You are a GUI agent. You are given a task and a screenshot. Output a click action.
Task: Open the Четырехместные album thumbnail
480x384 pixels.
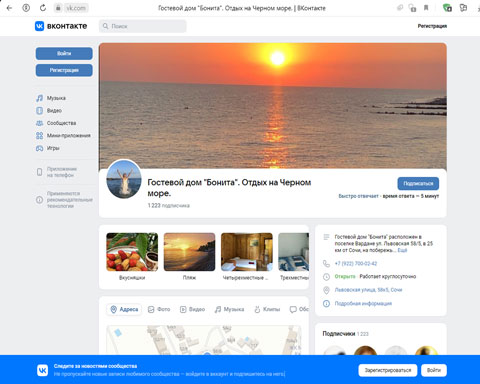pyautogui.click(x=247, y=252)
